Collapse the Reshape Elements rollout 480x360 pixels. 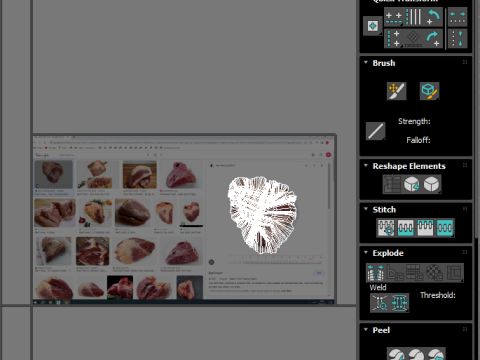[366, 165]
